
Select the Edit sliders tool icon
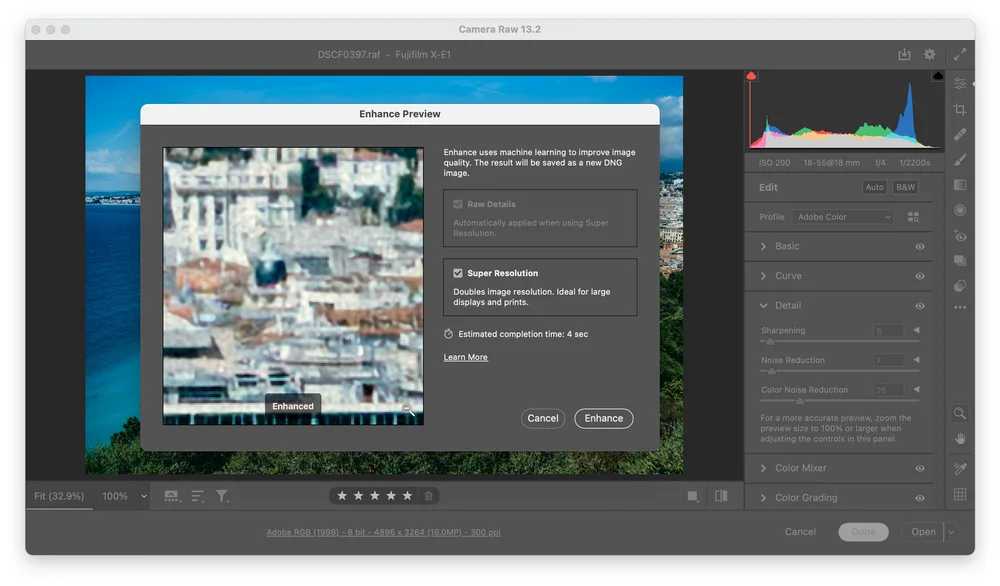point(960,84)
